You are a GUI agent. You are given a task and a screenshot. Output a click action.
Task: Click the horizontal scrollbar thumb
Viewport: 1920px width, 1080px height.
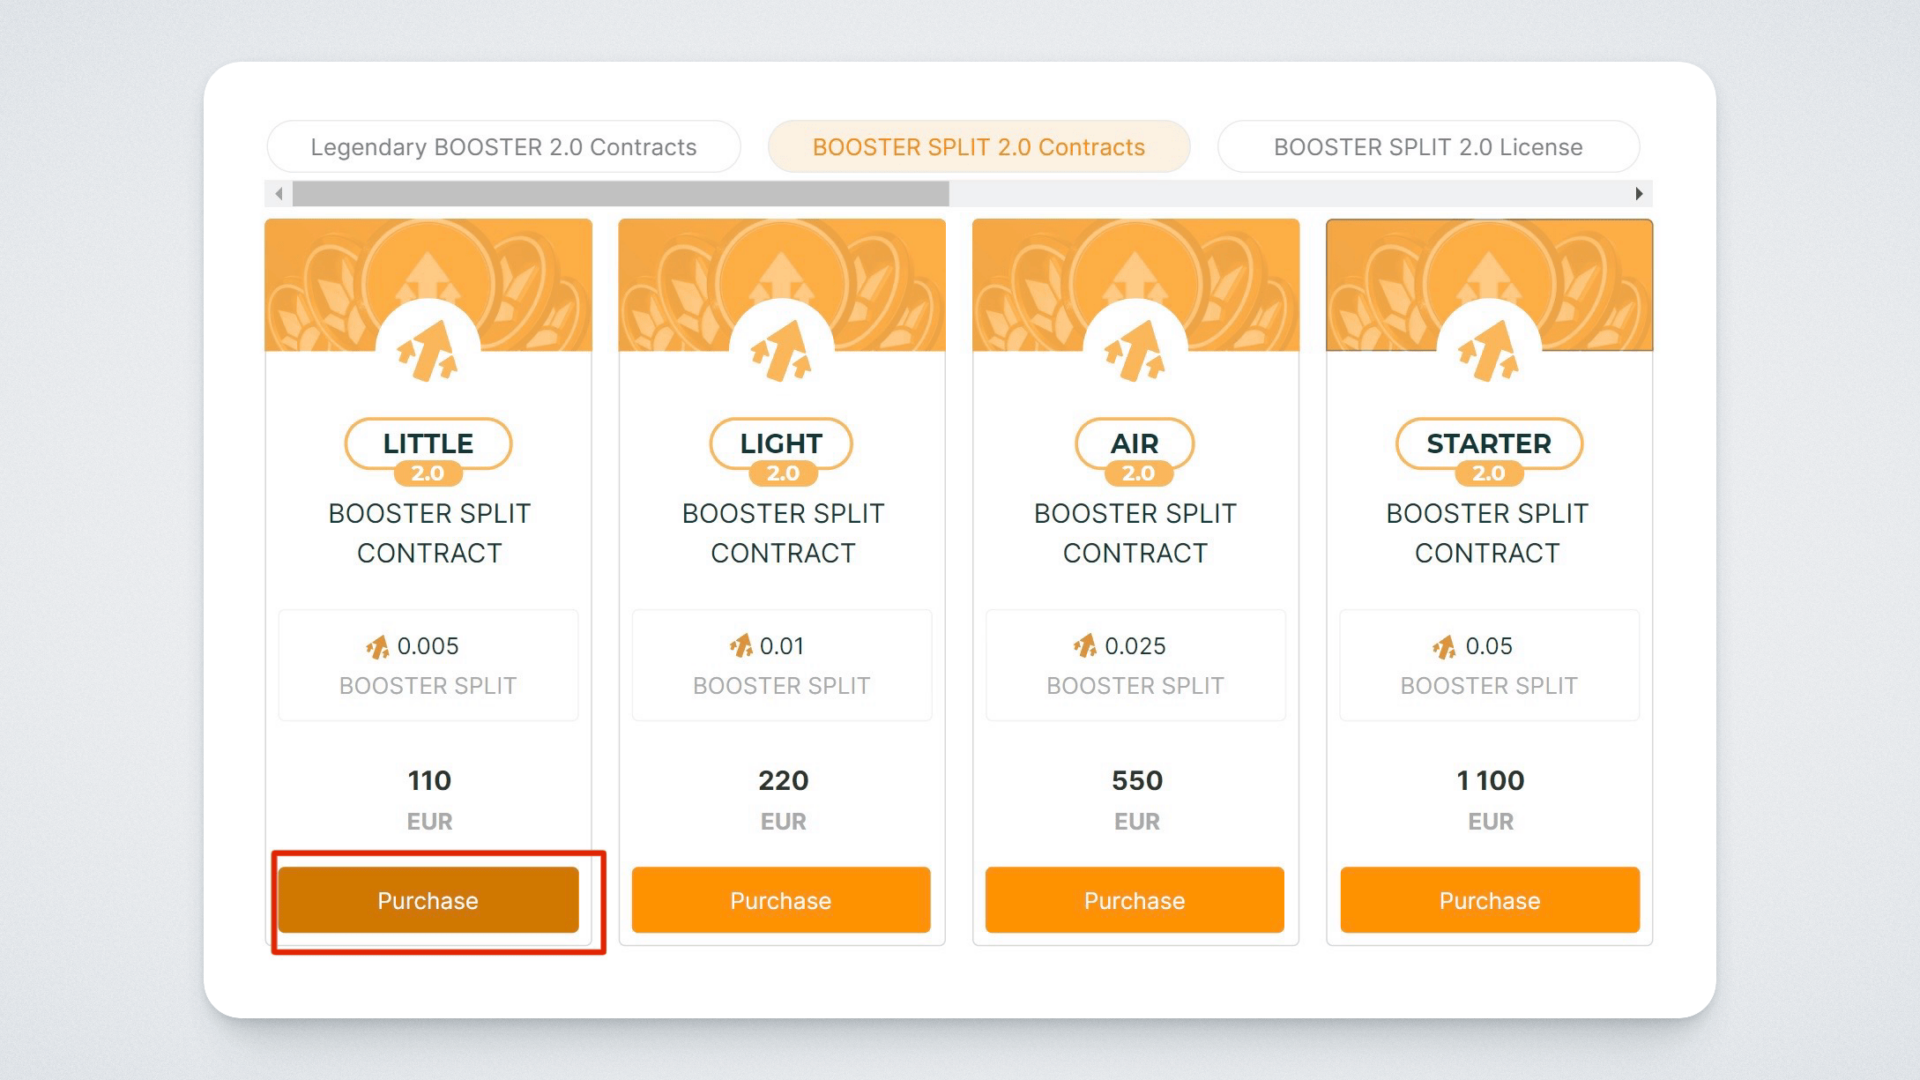[x=620, y=193]
